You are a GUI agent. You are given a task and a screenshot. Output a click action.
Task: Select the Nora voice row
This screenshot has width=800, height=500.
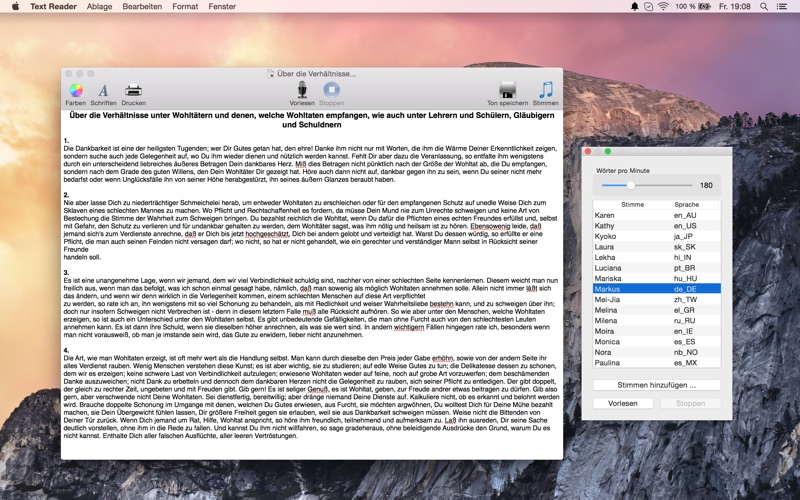point(657,352)
